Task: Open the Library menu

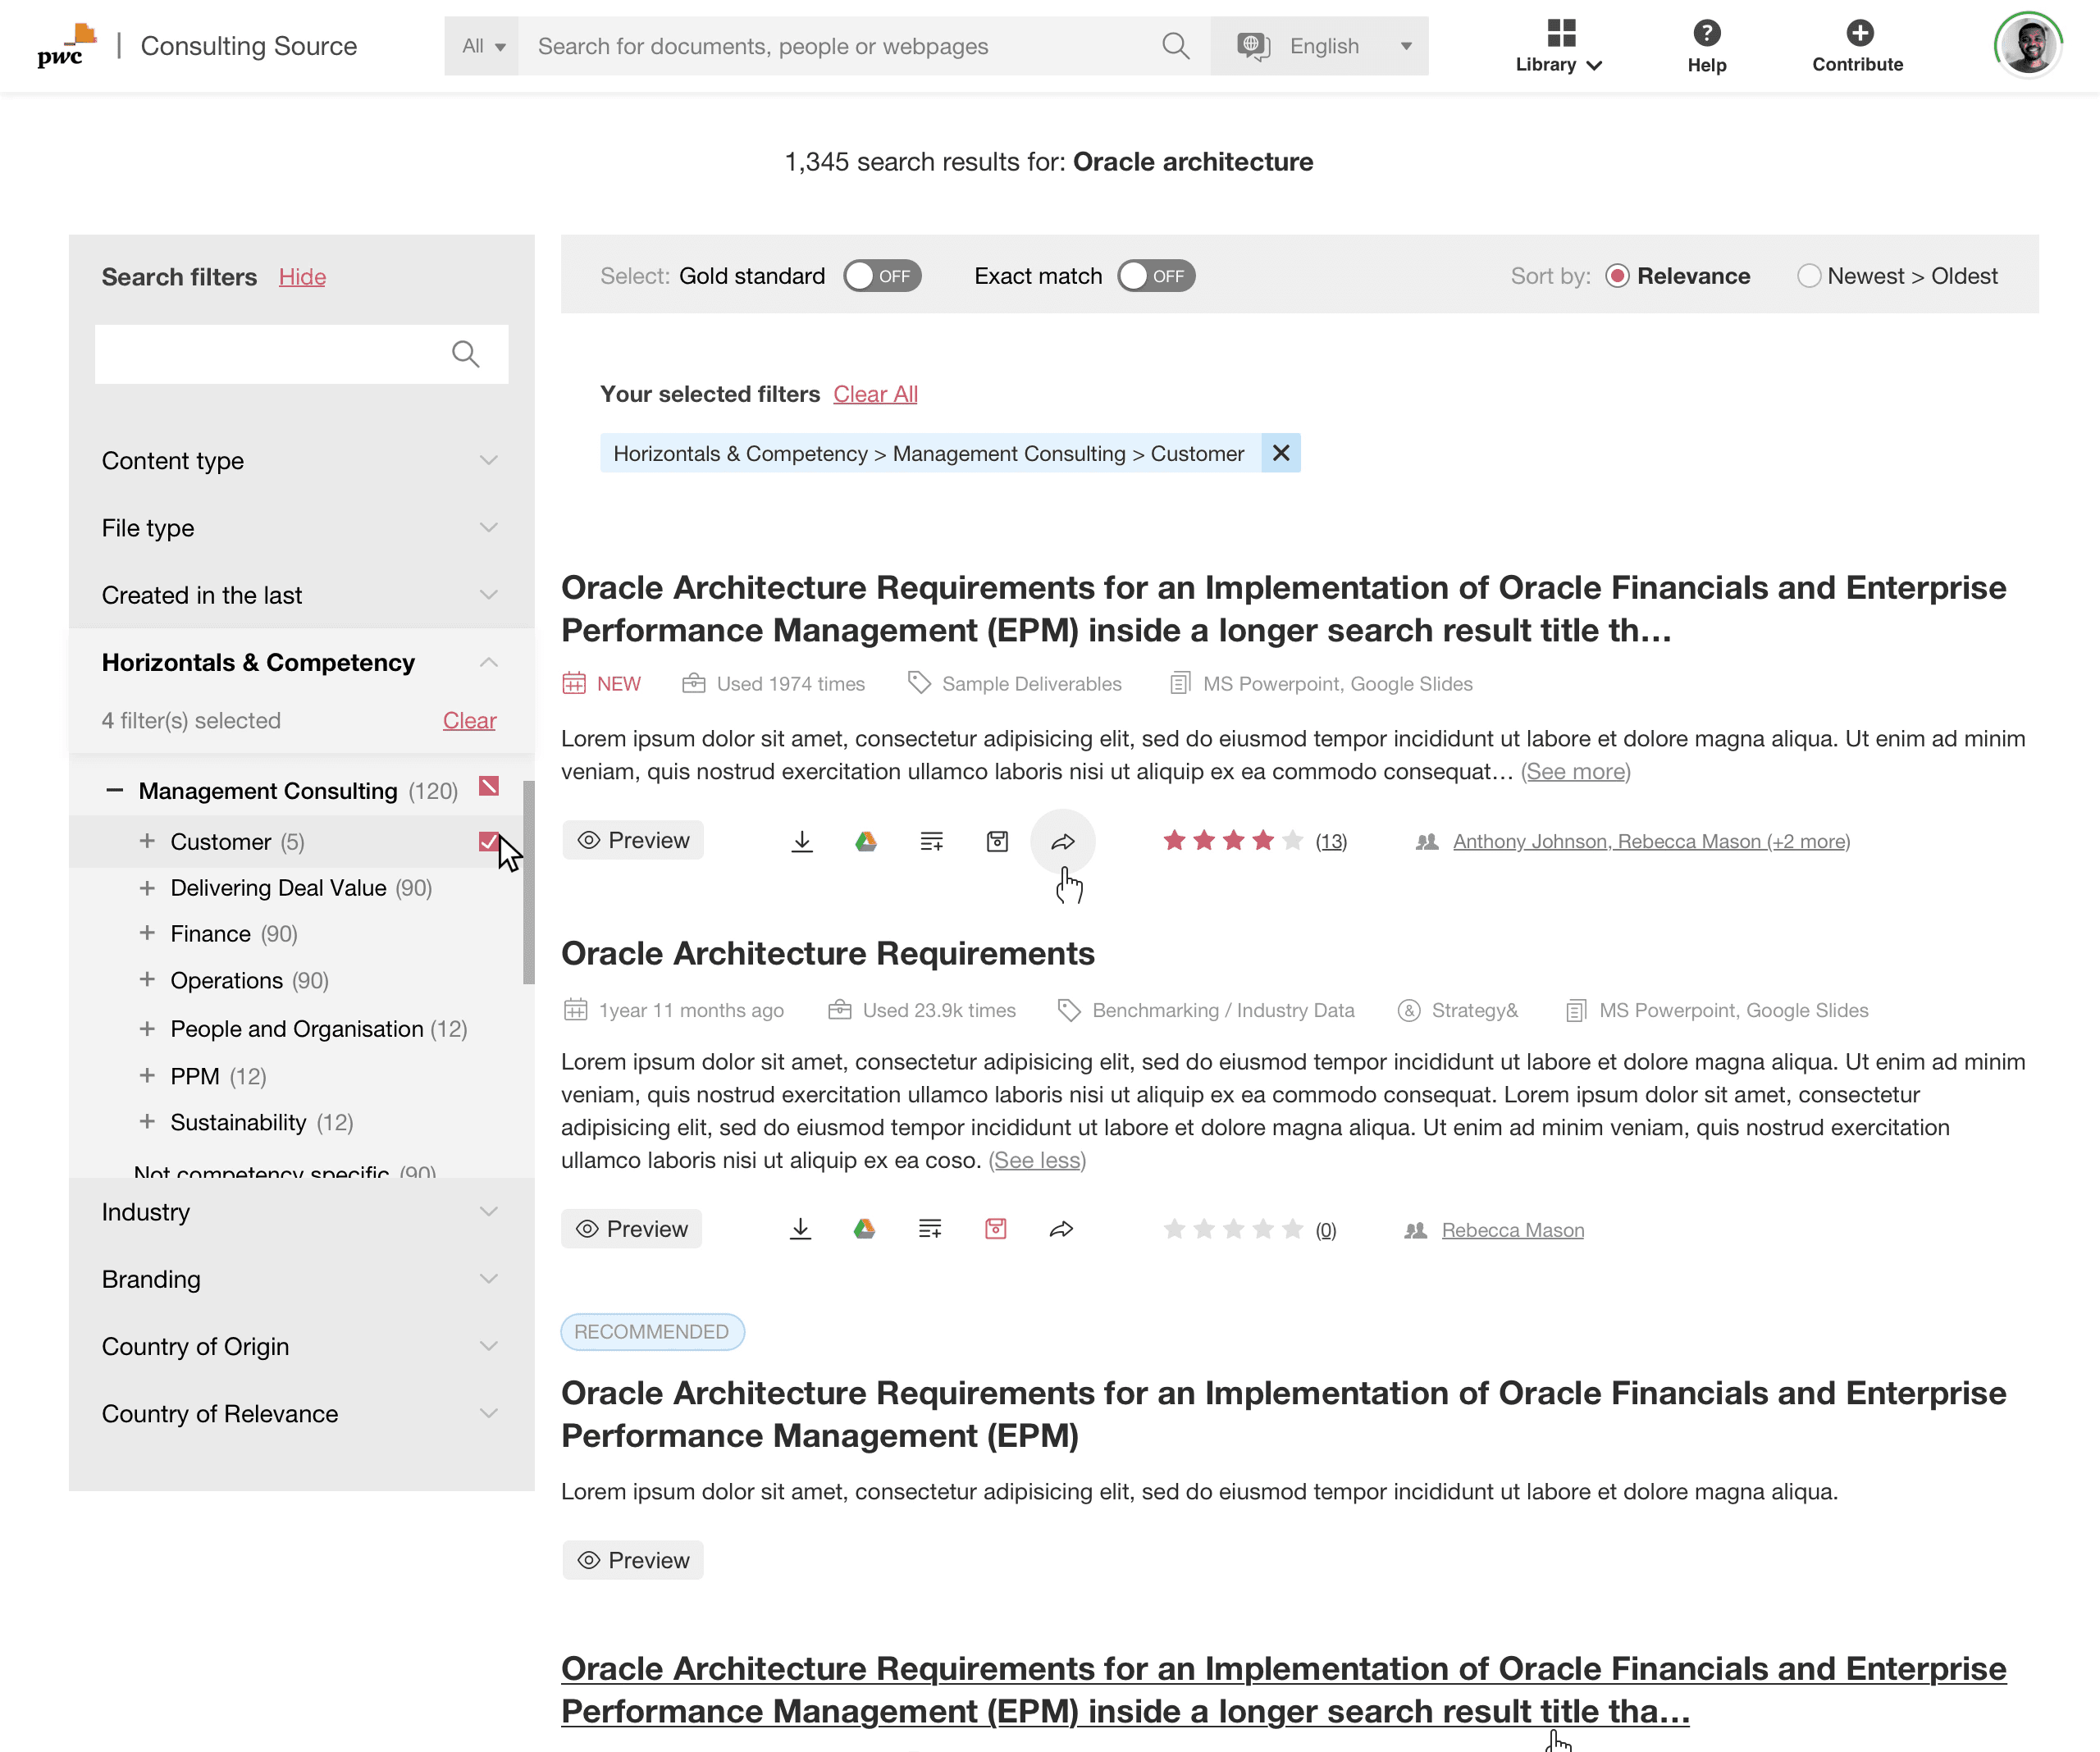Action: 1558,46
